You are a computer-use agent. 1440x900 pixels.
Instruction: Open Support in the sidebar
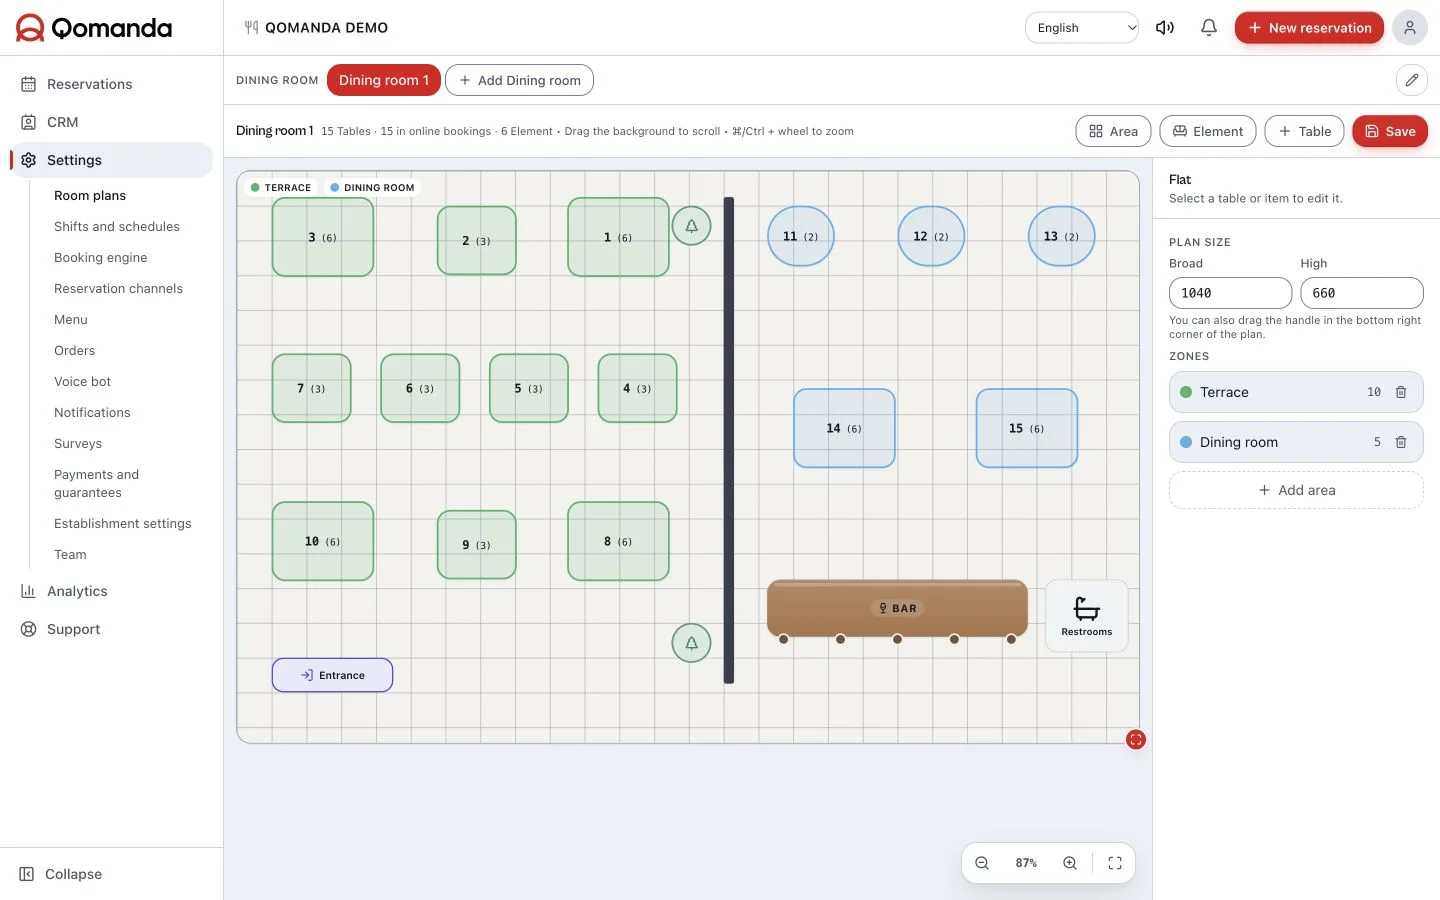point(111,629)
